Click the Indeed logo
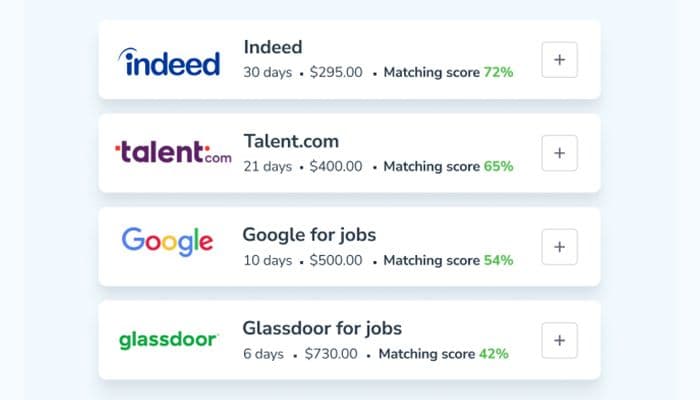Viewport: 700px width, 400px height. click(169, 61)
